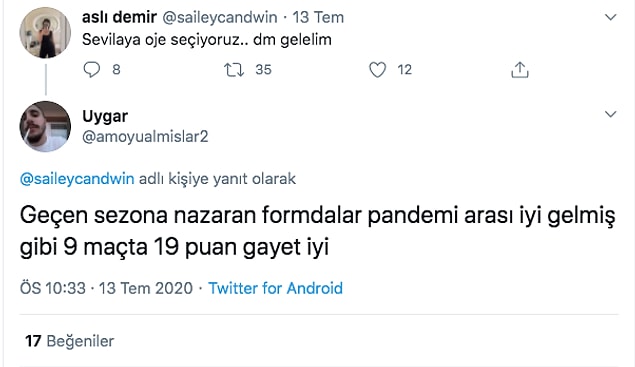This screenshot has width=635, height=367.
Task: Open the @amoyualmislar2 handle
Action: point(145,137)
